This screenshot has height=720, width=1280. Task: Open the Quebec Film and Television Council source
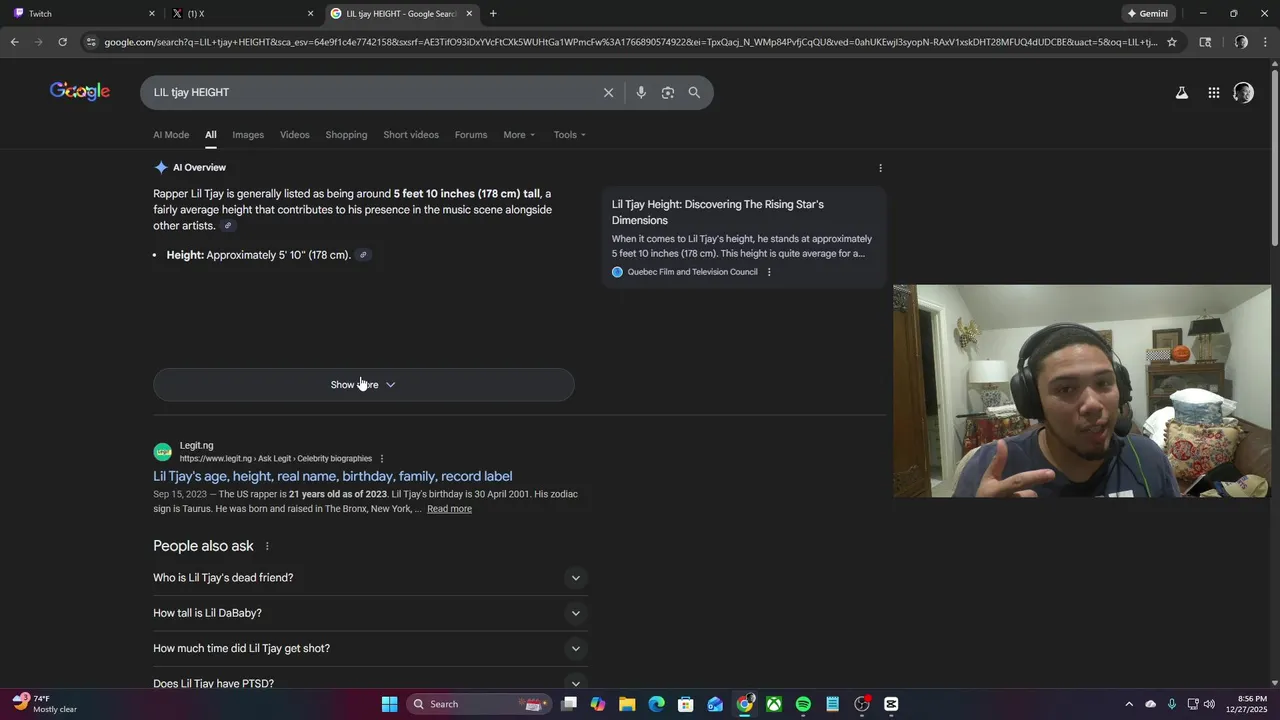(x=692, y=272)
